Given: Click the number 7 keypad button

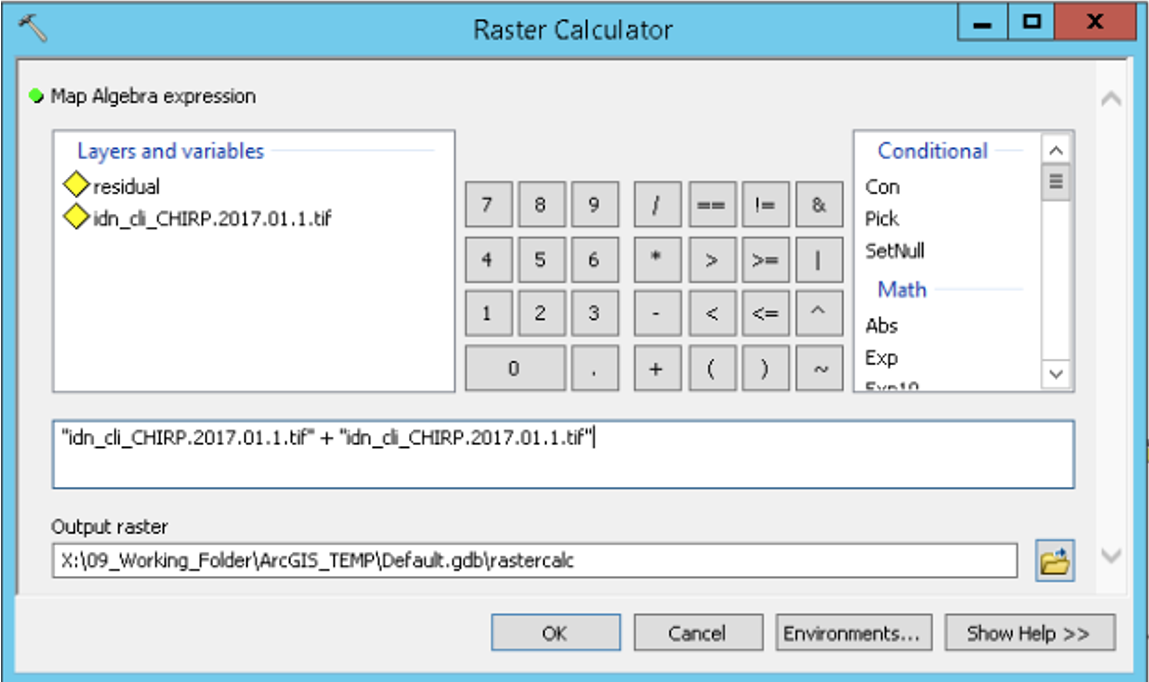Looking at the screenshot, I should (x=487, y=205).
